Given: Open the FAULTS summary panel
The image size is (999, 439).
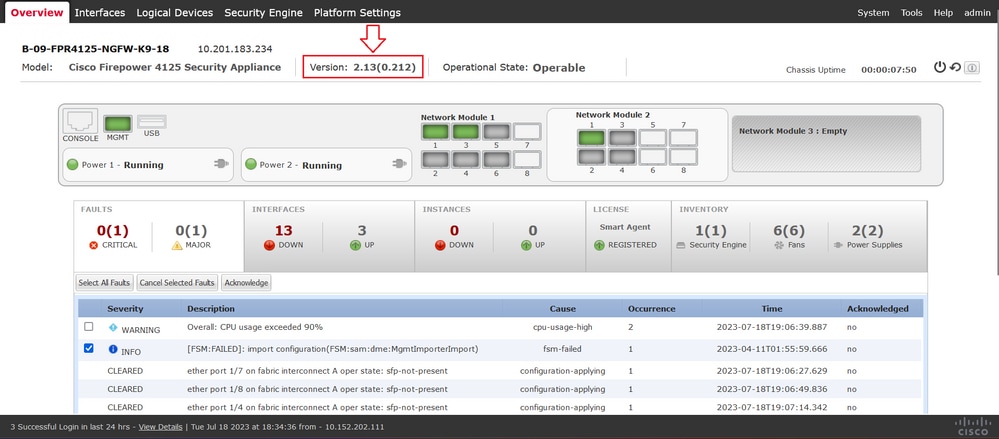Looking at the screenshot, I should coord(159,236).
